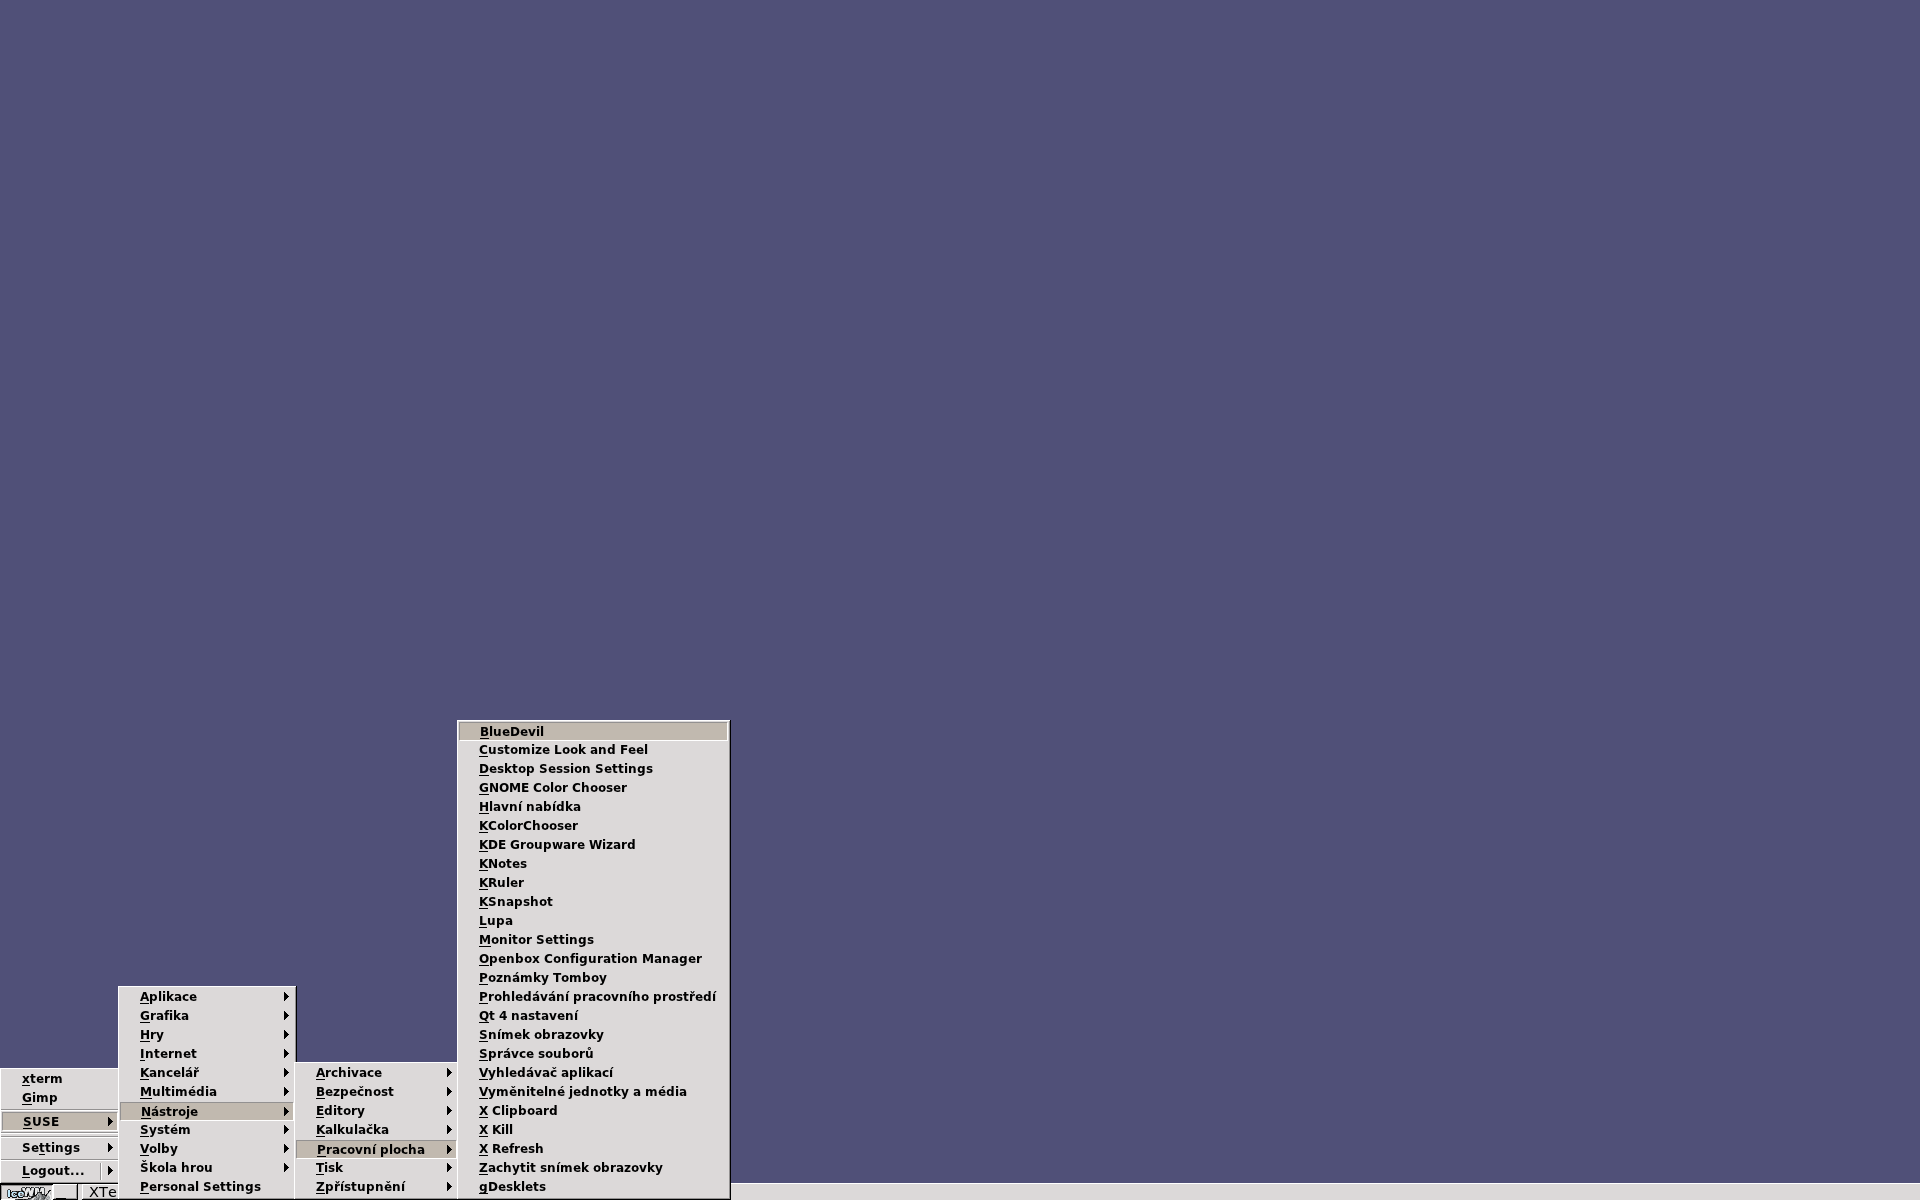
Task: Select Snímek obrazovky entry
Action: pyautogui.click(x=593, y=1035)
